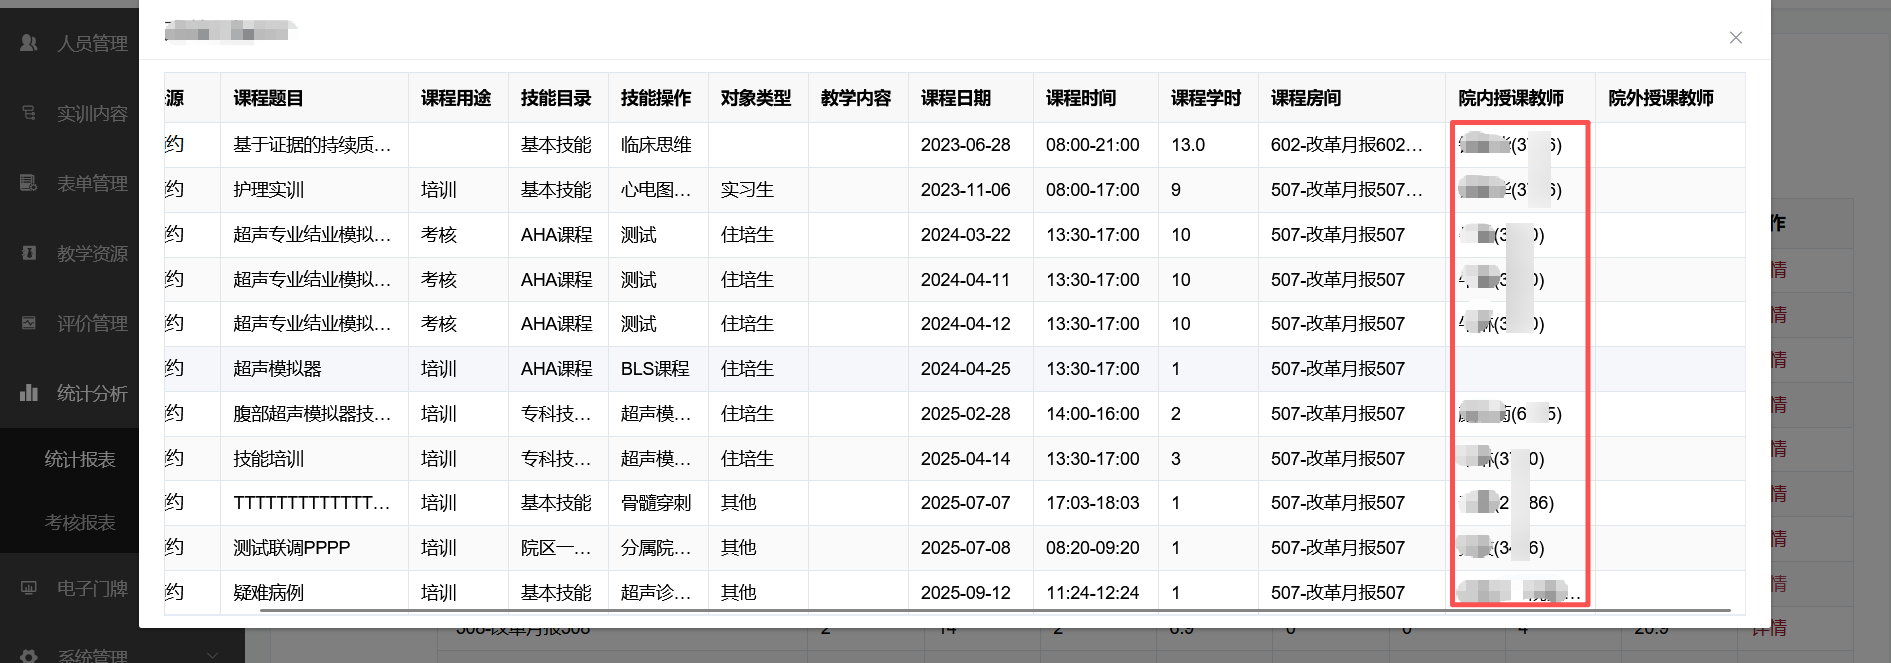Click the 电子门牌 sidebar icon
The image size is (1891, 663).
[29, 588]
